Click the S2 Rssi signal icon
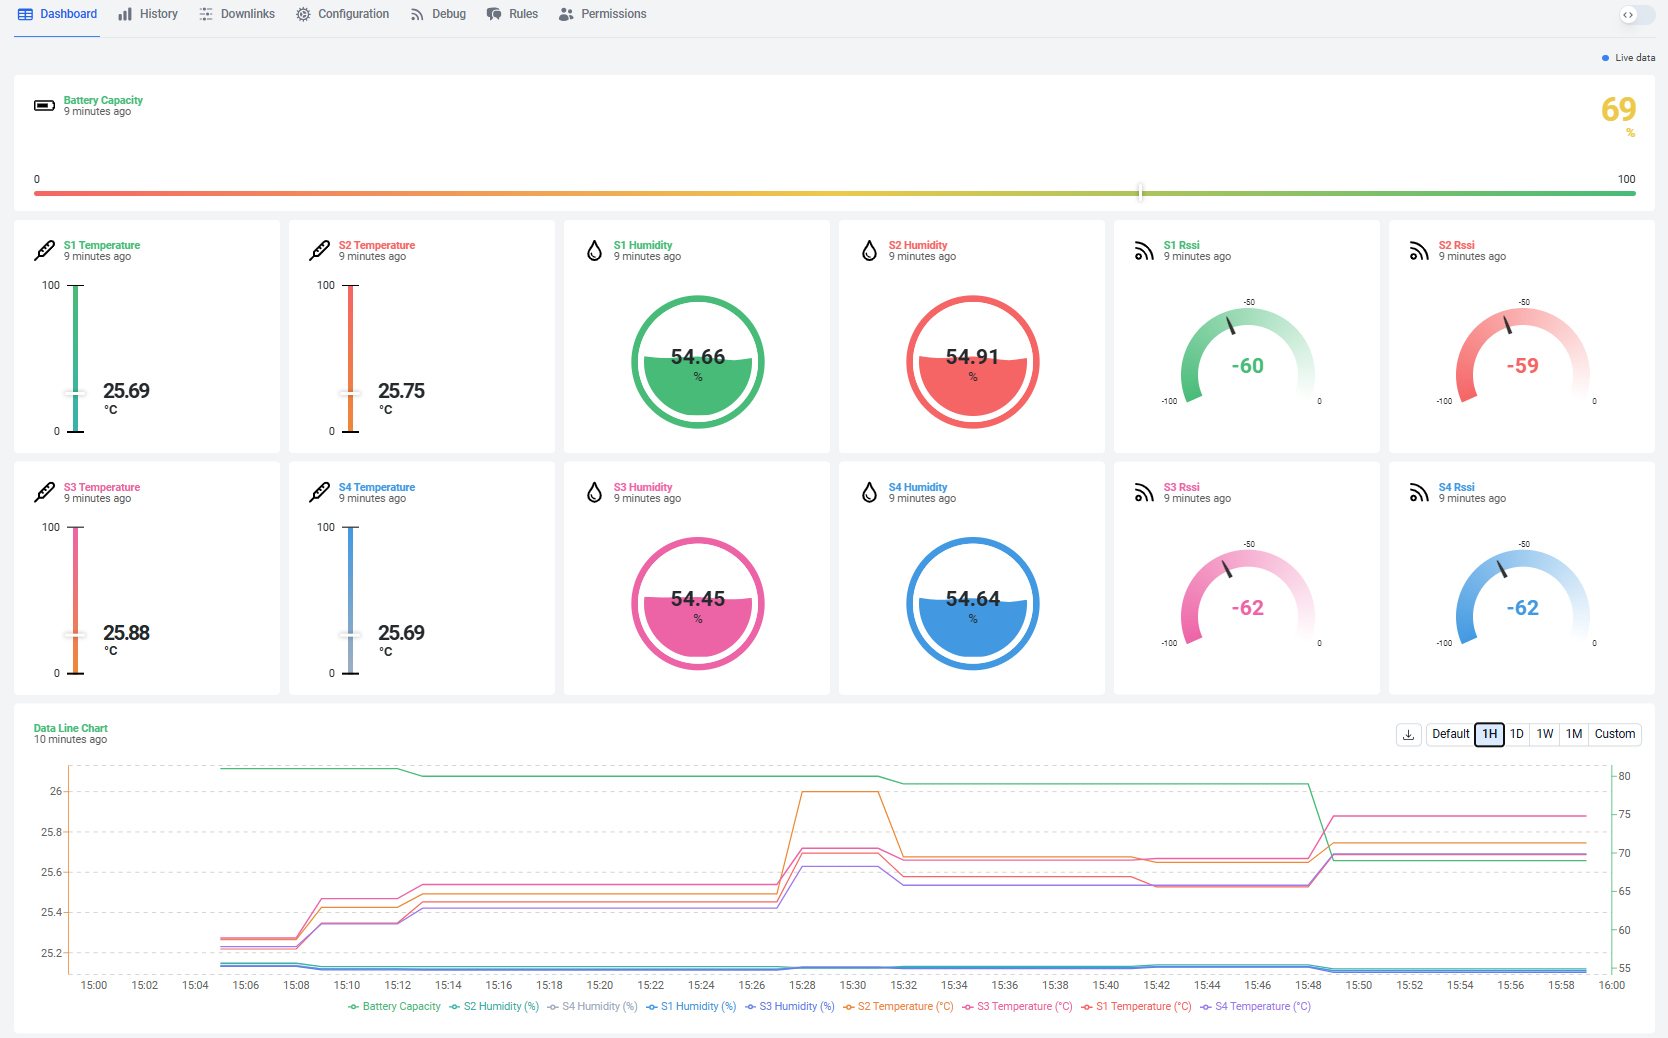Image resolution: width=1668 pixels, height=1038 pixels. point(1419,250)
